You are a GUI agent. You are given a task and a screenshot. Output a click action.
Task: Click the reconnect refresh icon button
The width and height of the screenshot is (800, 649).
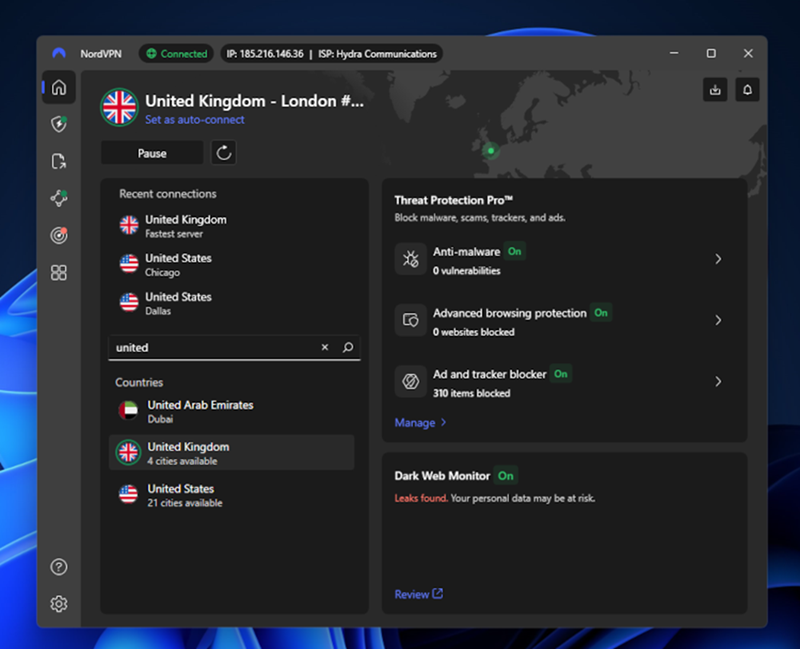point(224,153)
